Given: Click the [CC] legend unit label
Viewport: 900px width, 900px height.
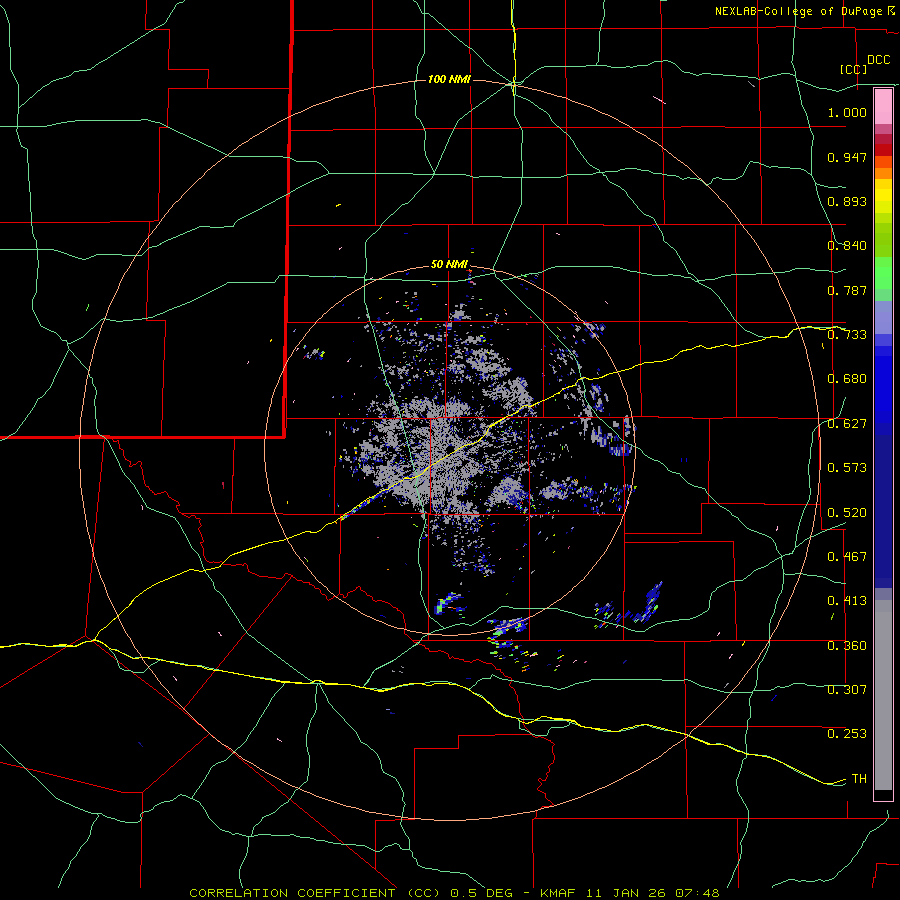Looking at the screenshot, I should click(853, 69).
